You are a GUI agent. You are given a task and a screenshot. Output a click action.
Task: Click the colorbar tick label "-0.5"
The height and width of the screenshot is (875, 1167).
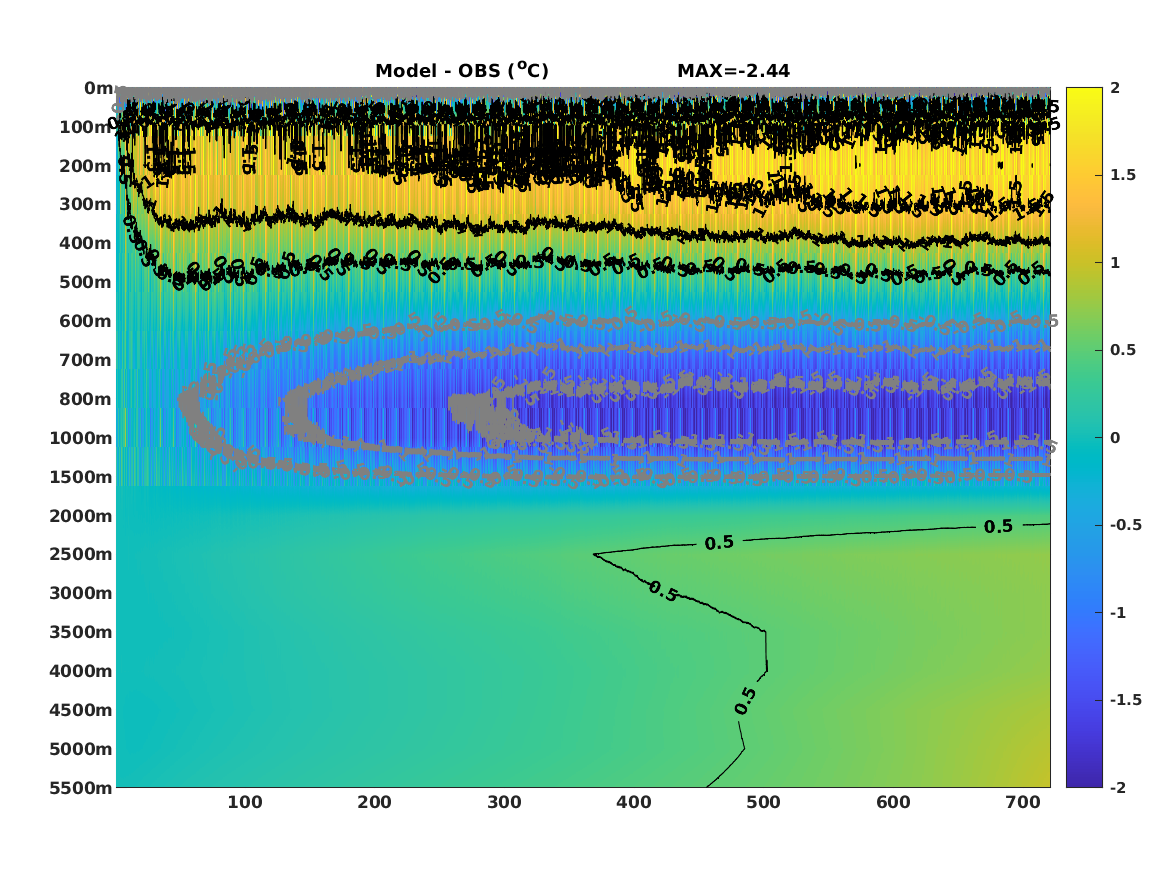click(1125, 525)
